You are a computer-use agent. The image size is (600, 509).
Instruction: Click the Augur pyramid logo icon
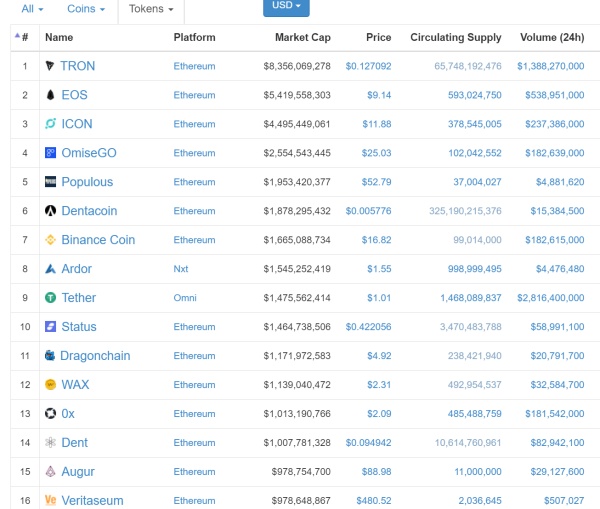[x=51, y=471]
